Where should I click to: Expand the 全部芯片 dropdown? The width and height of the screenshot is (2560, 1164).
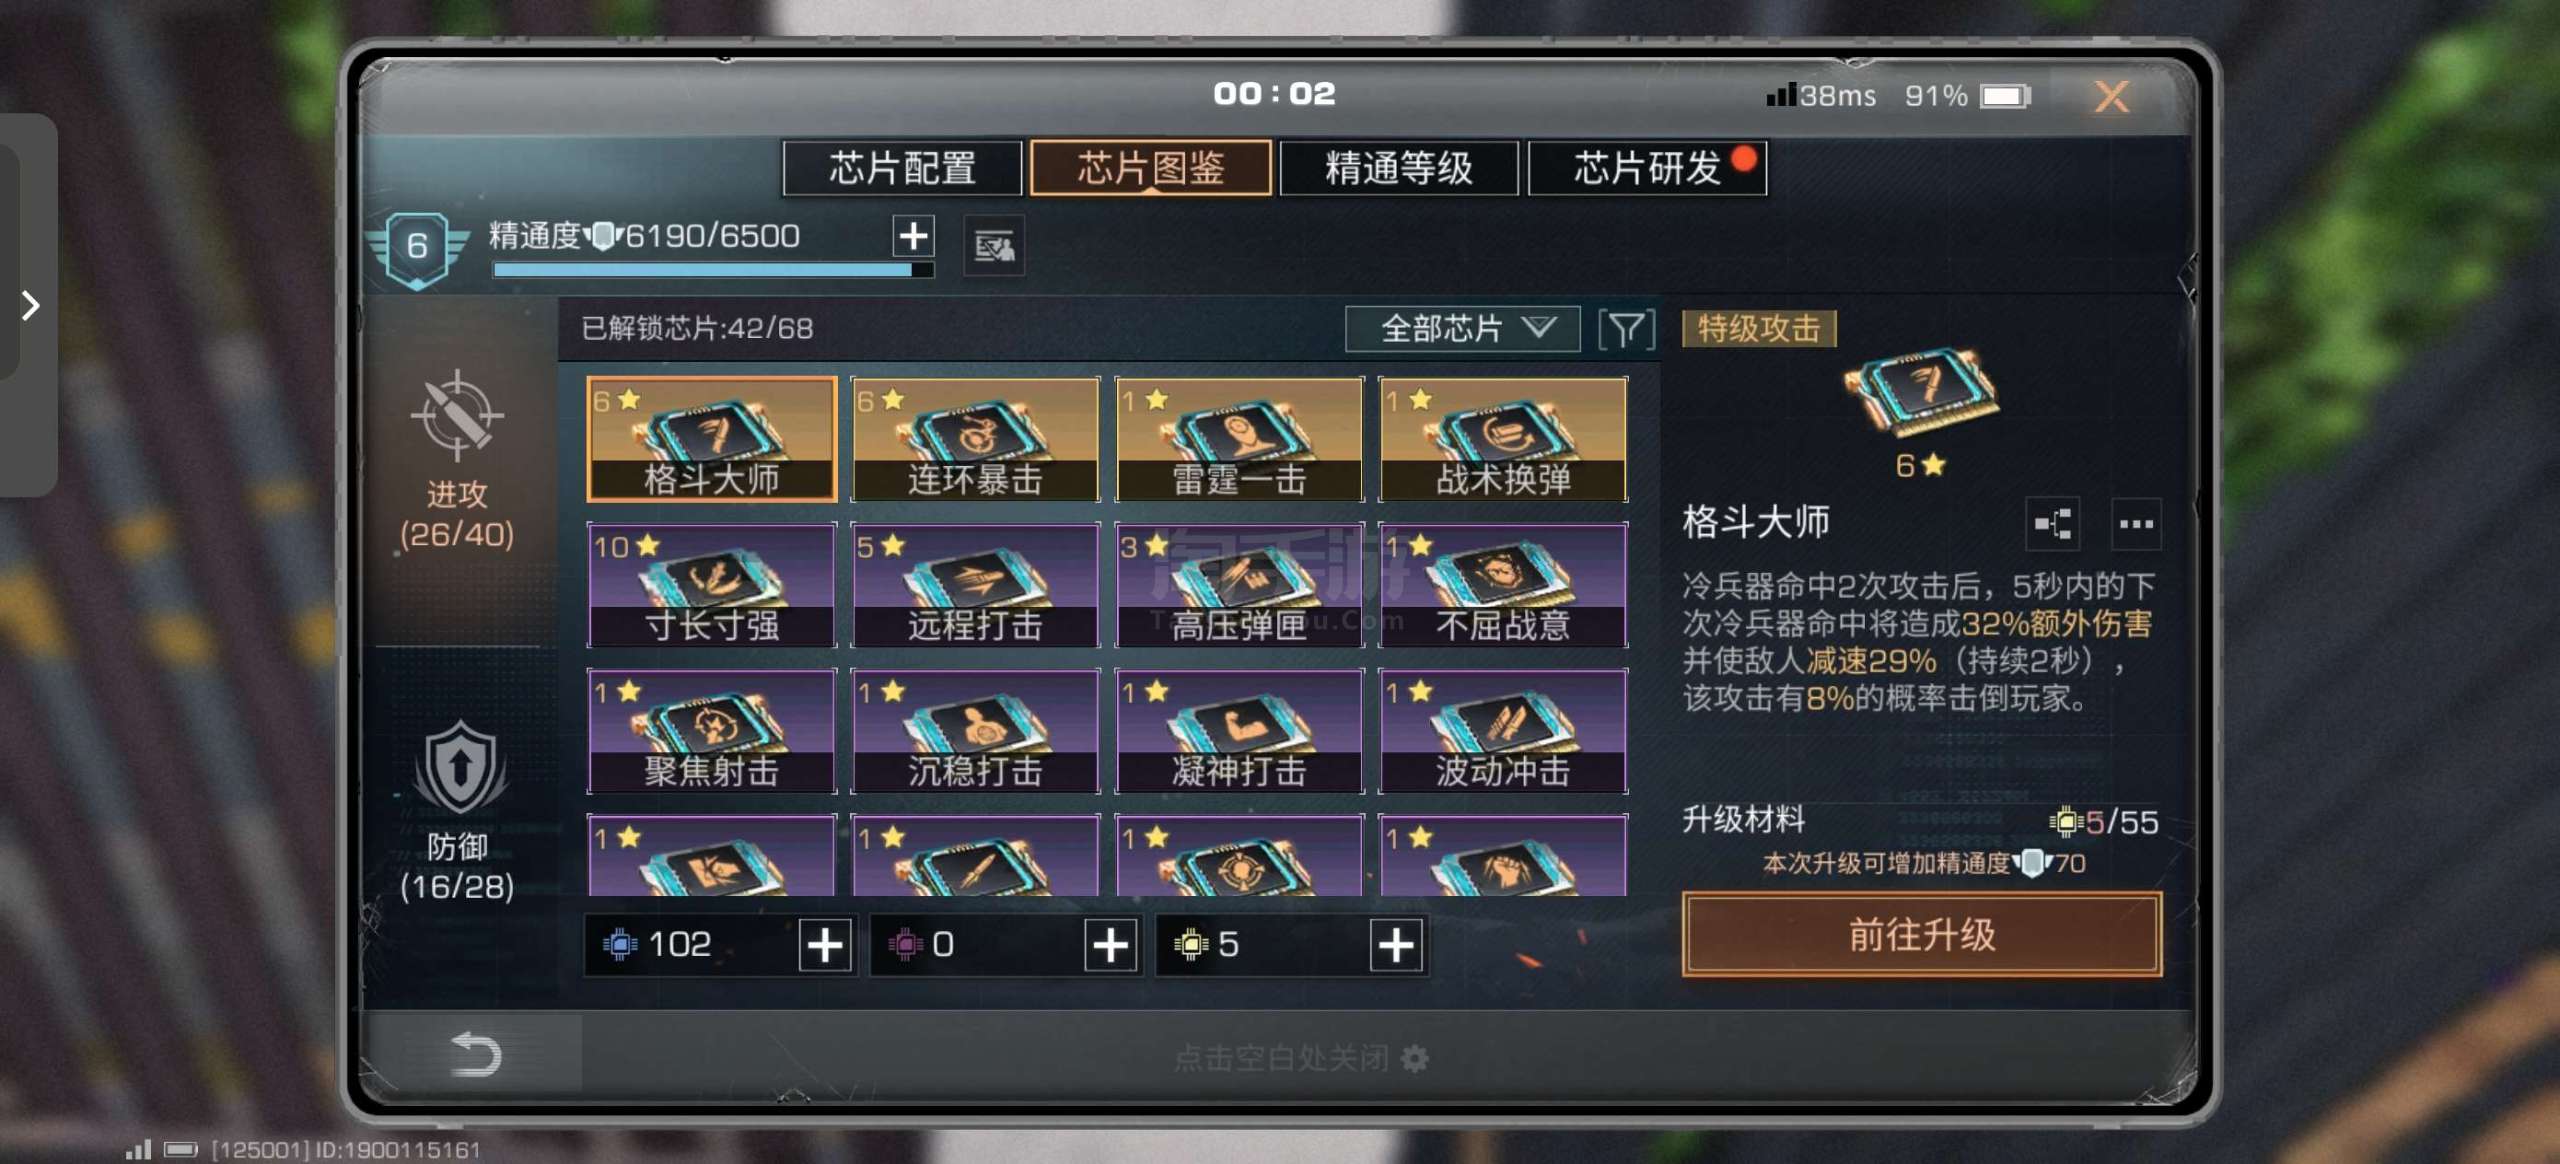click(1462, 329)
